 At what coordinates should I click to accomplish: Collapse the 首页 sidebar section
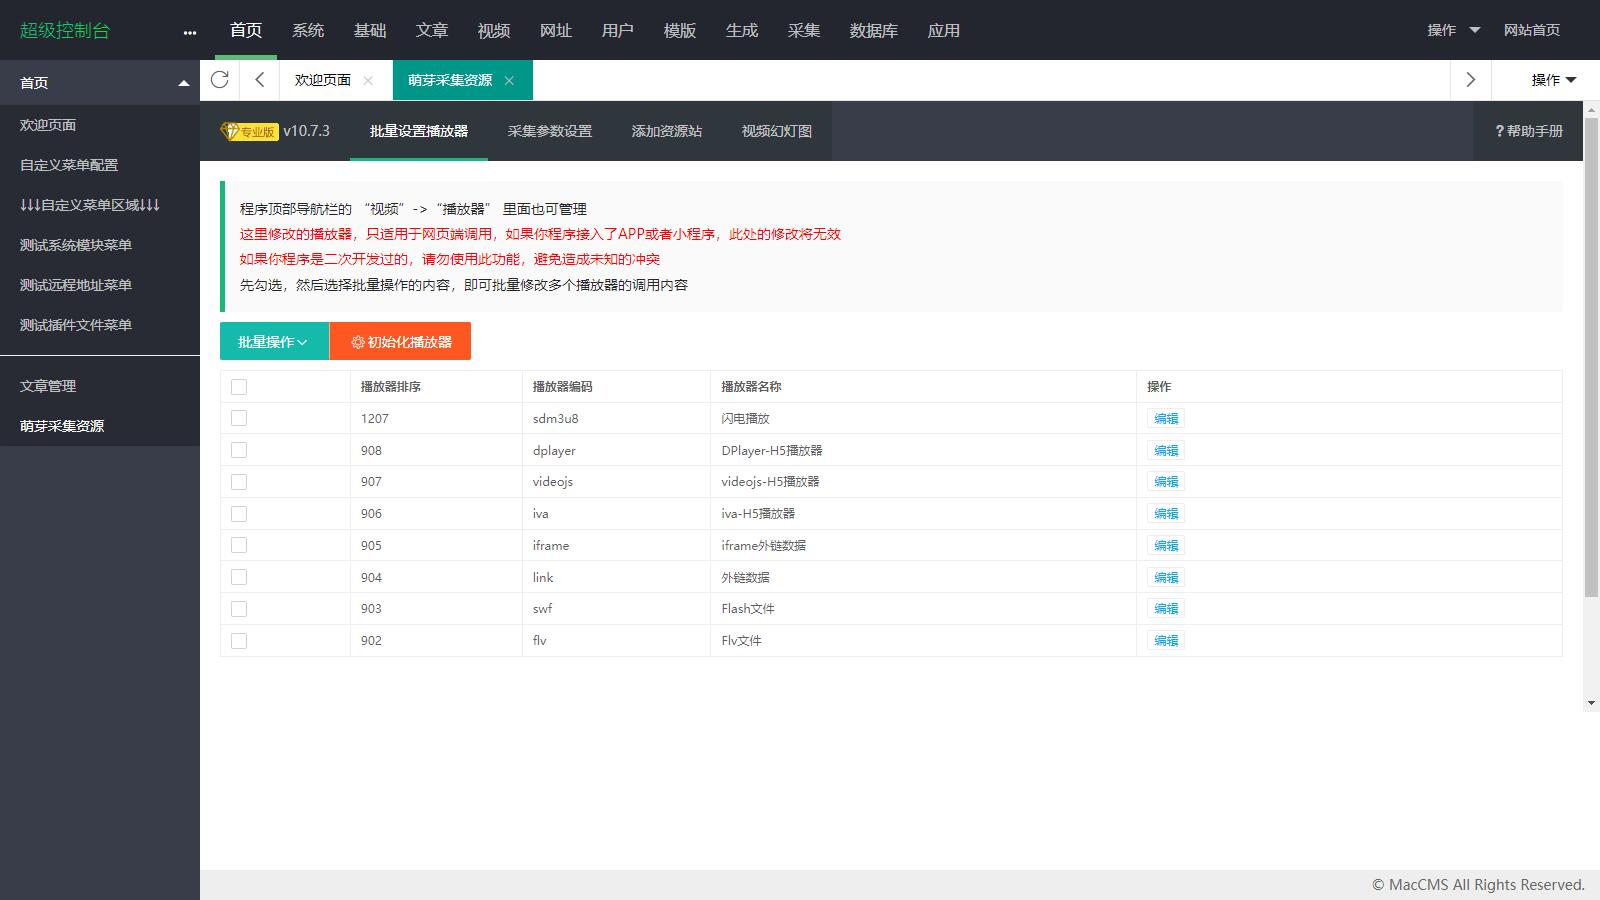pyautogui.click(x=183, y=83)
